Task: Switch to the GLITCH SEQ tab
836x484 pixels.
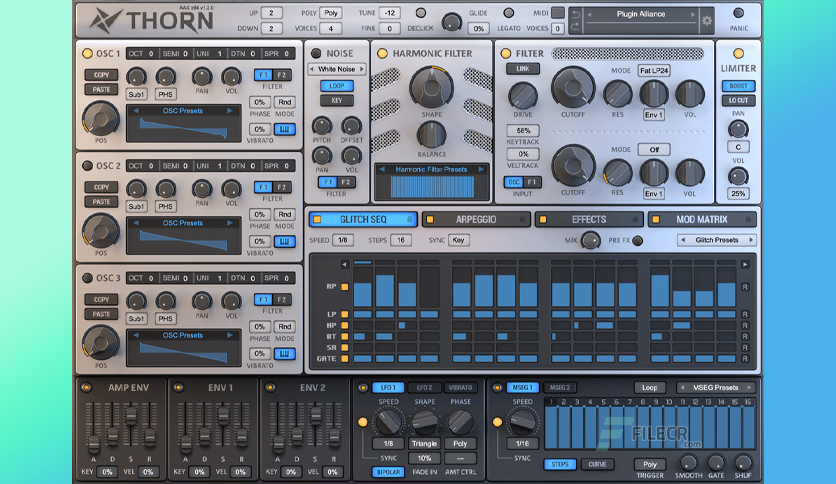Action: (363, 219)
